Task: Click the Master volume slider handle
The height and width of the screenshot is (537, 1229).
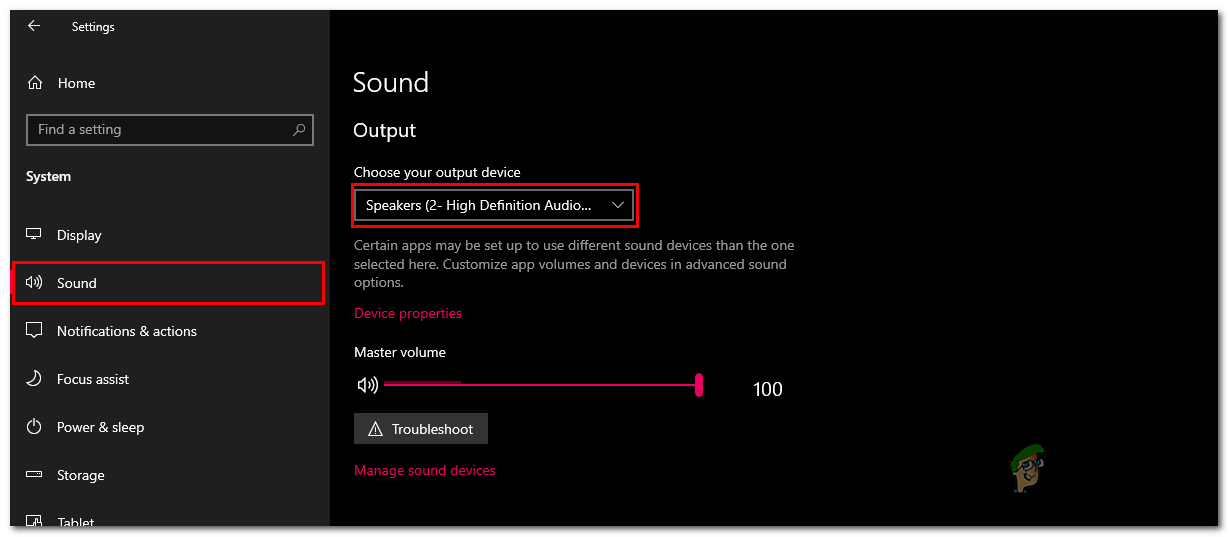Action: 699,385
